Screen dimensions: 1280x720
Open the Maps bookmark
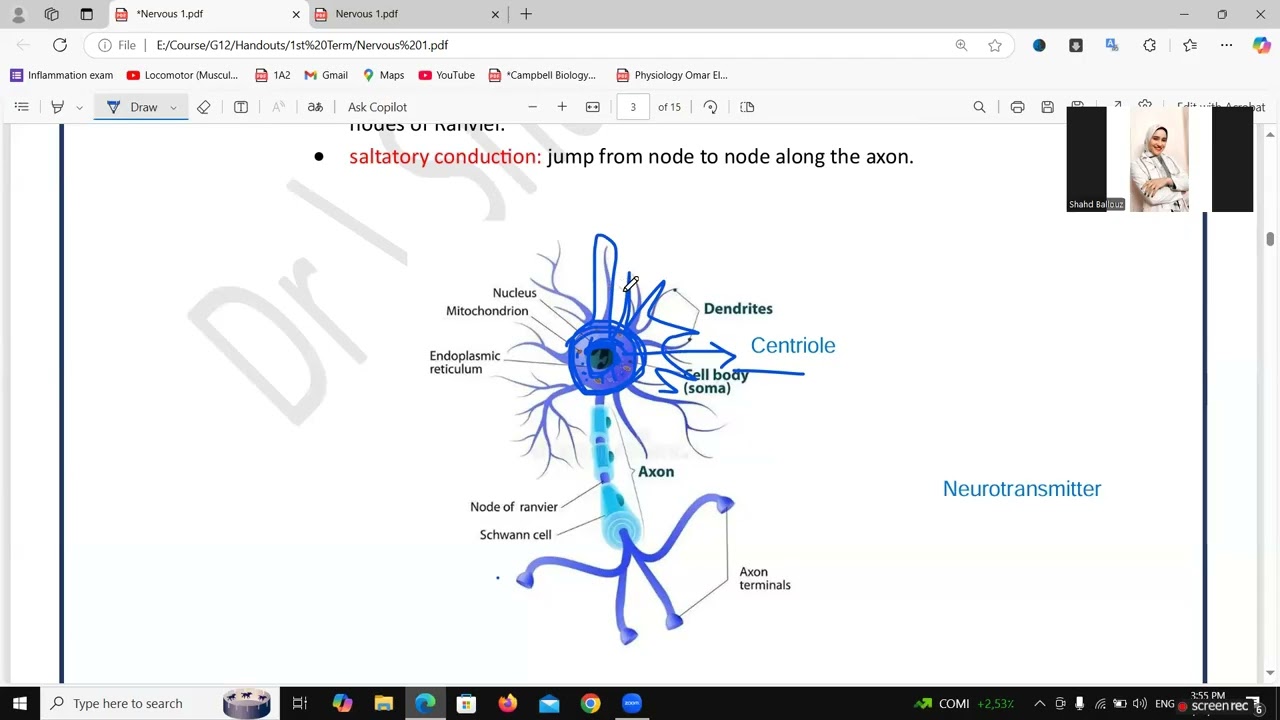pyautogui.click(x=383, y=75)
